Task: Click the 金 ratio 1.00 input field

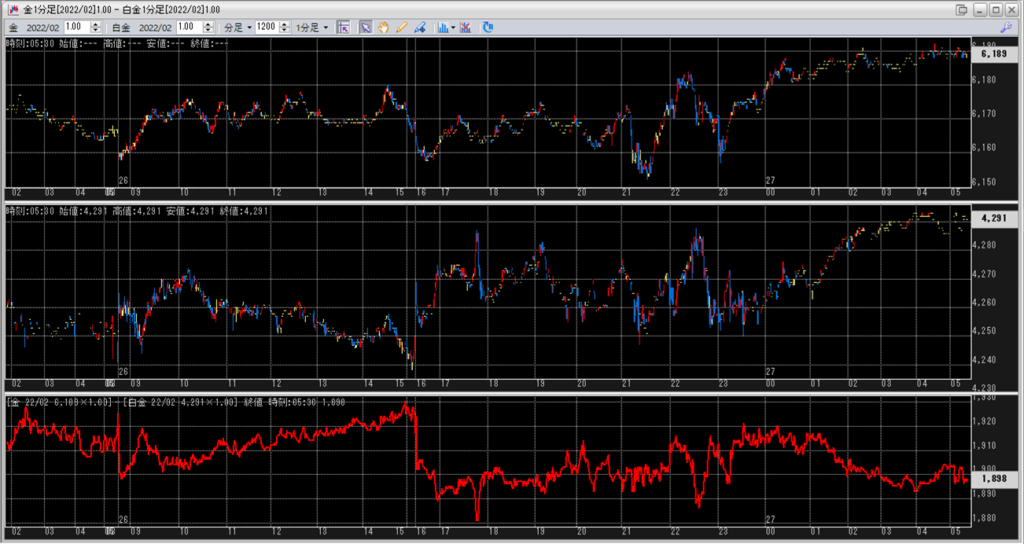Action: pos(76,27)
